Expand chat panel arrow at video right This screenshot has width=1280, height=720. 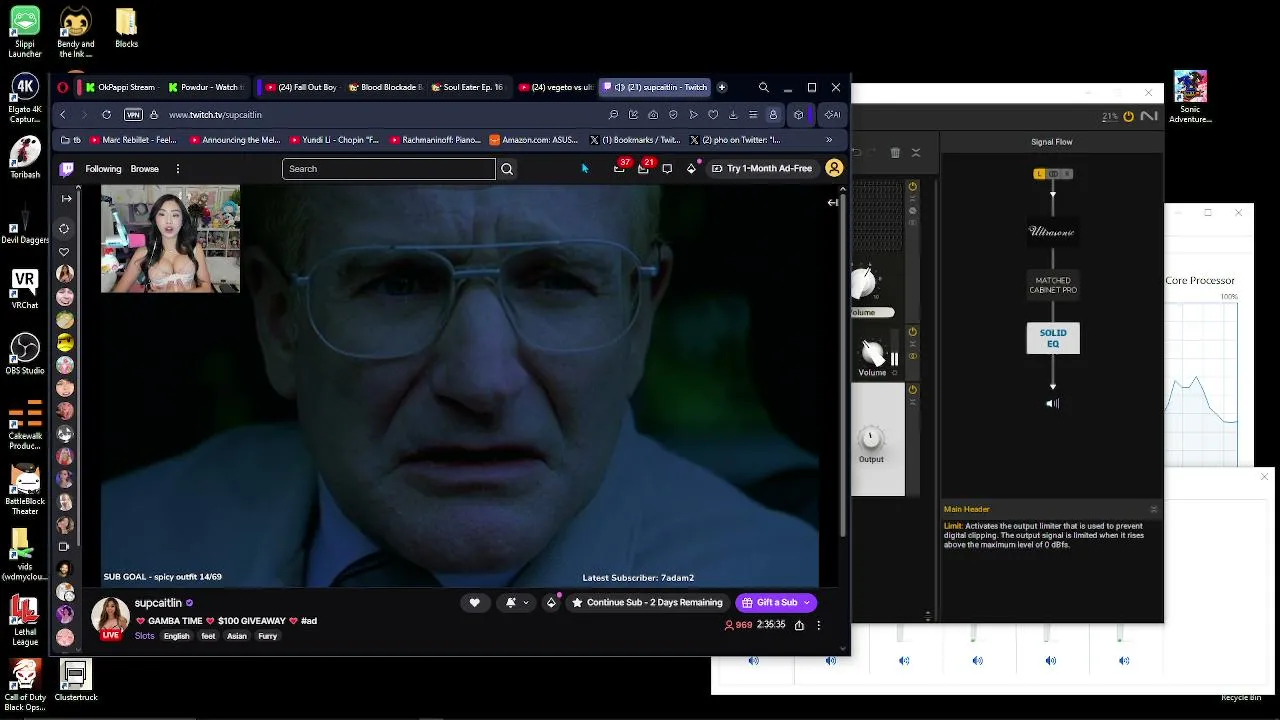(x=832, y=202)
